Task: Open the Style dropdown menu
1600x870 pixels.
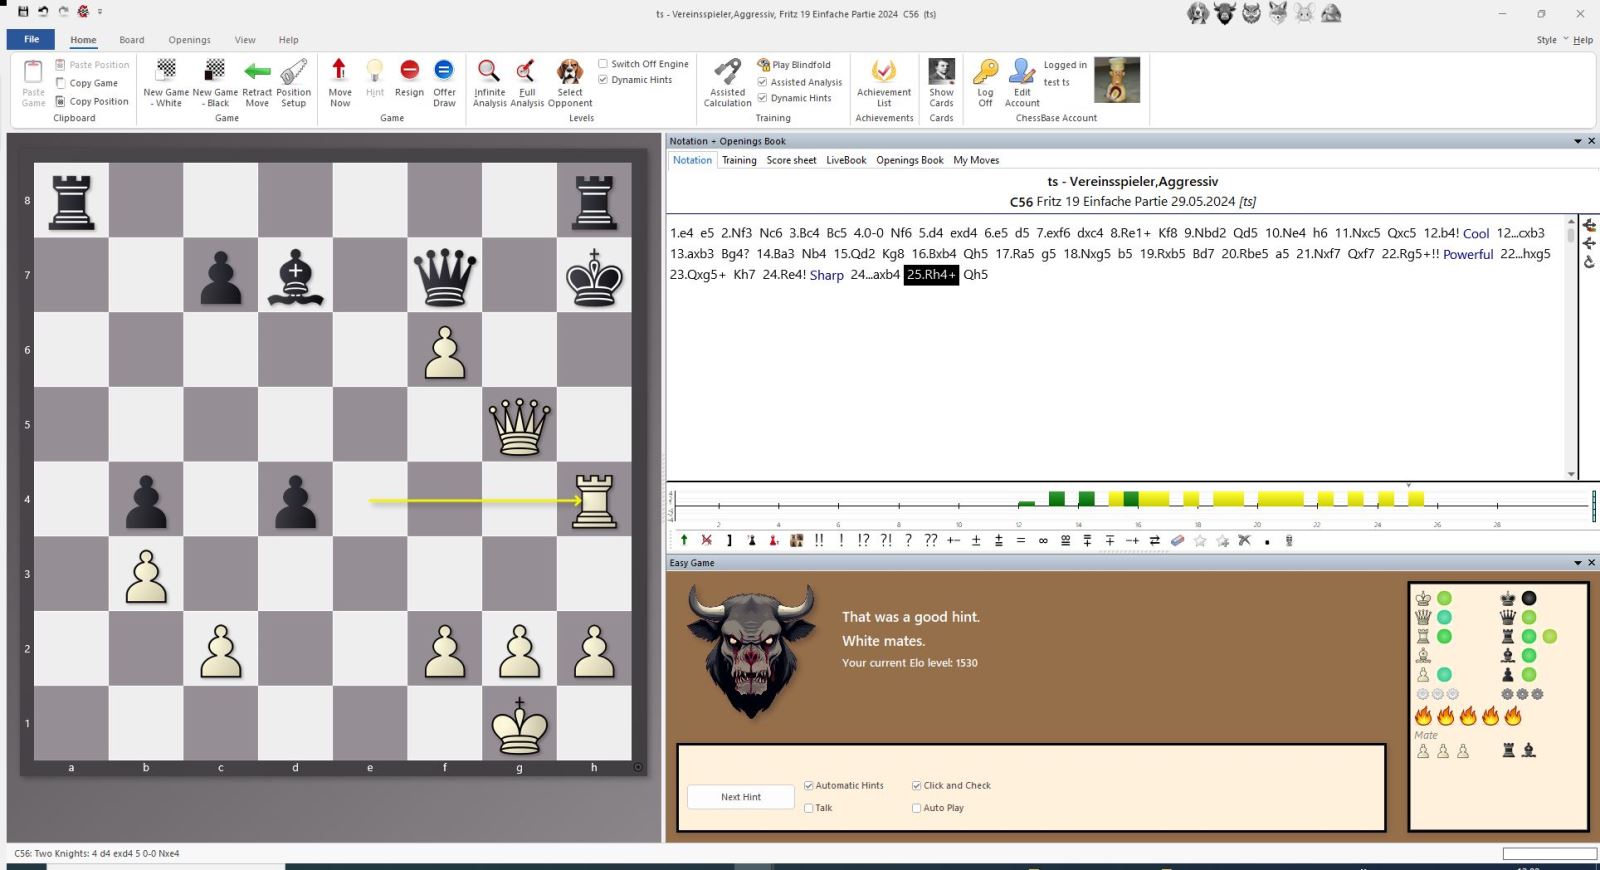Action: tap(1552, 40)
